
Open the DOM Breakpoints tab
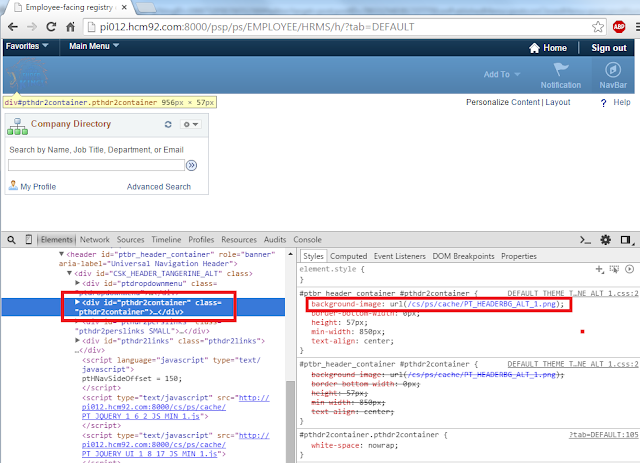click(x=463, y=256)
